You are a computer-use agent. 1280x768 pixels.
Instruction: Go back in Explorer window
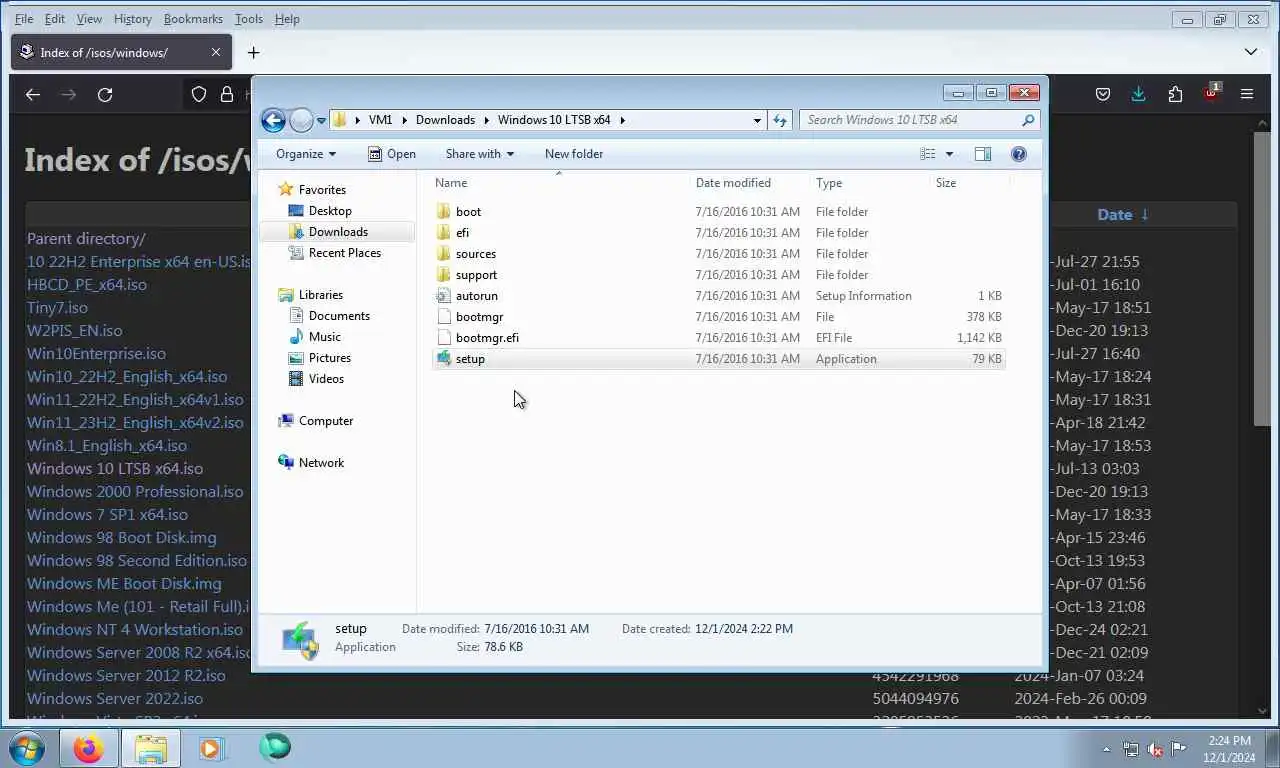(x=273, y=120)
